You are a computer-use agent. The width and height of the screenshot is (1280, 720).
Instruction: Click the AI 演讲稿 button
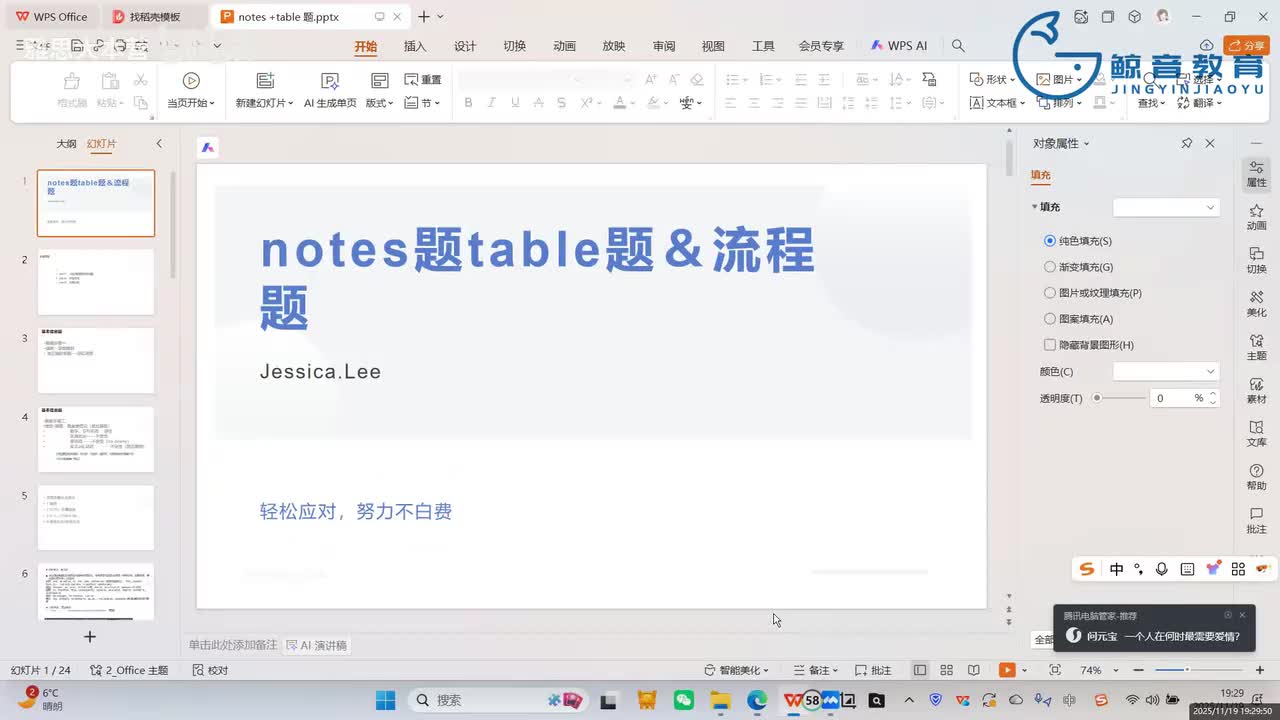click(317, 646)
